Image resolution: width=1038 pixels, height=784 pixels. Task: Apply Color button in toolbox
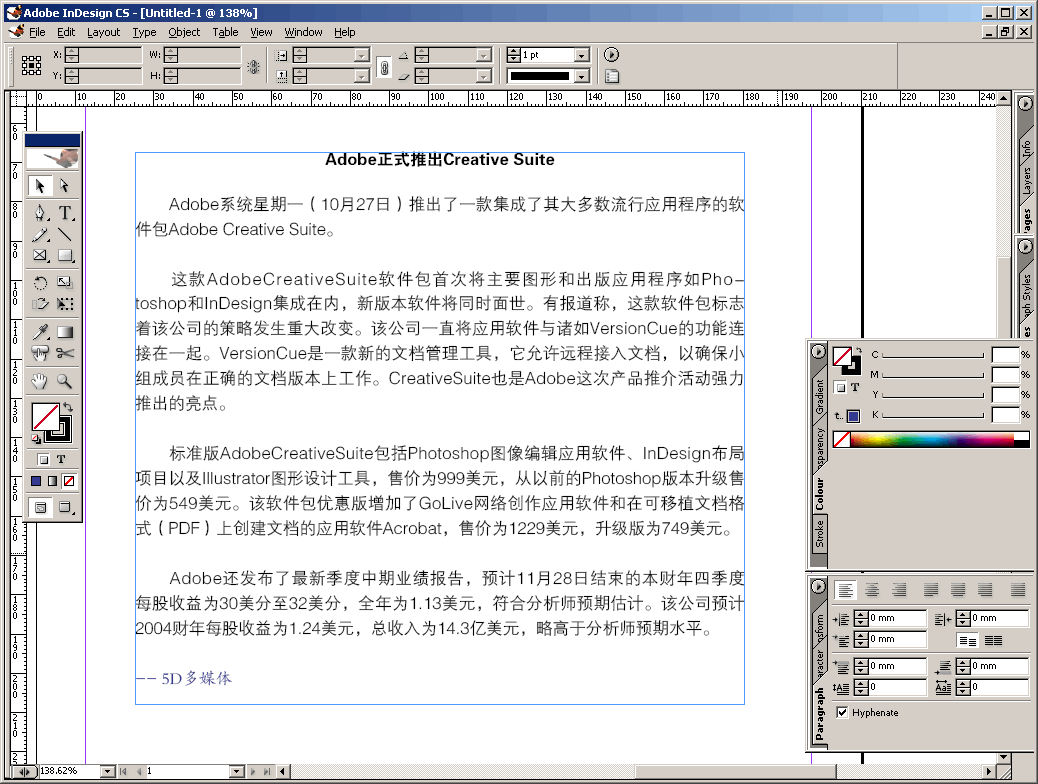tap(36, 481)
